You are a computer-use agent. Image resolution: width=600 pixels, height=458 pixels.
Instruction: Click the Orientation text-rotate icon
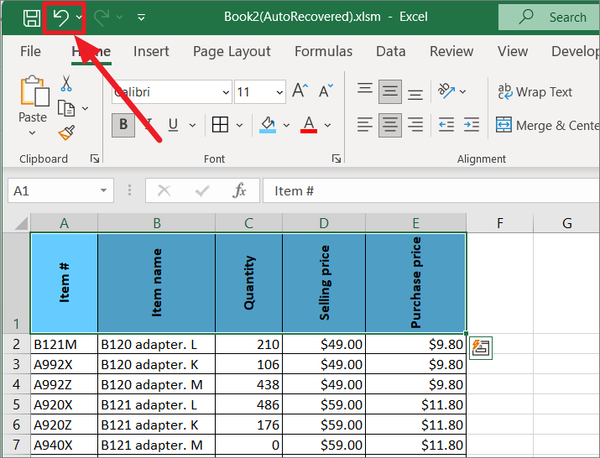click(x=447, y=91)
